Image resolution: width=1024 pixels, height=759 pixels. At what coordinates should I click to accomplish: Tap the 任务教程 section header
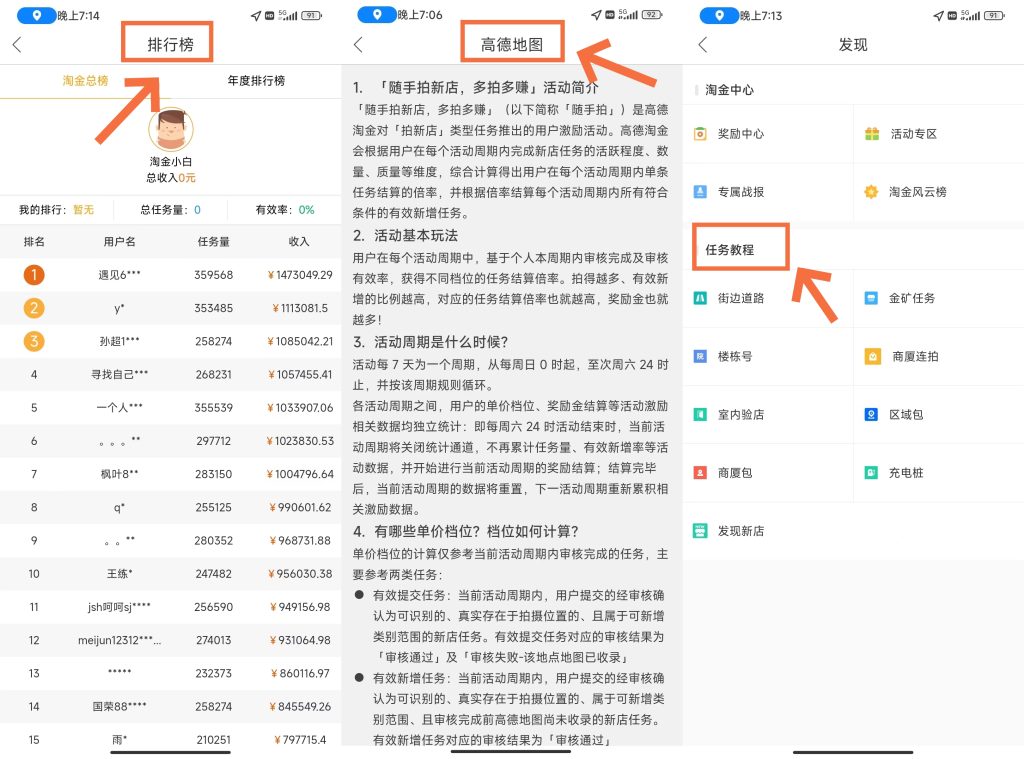[x=729, y=250]
